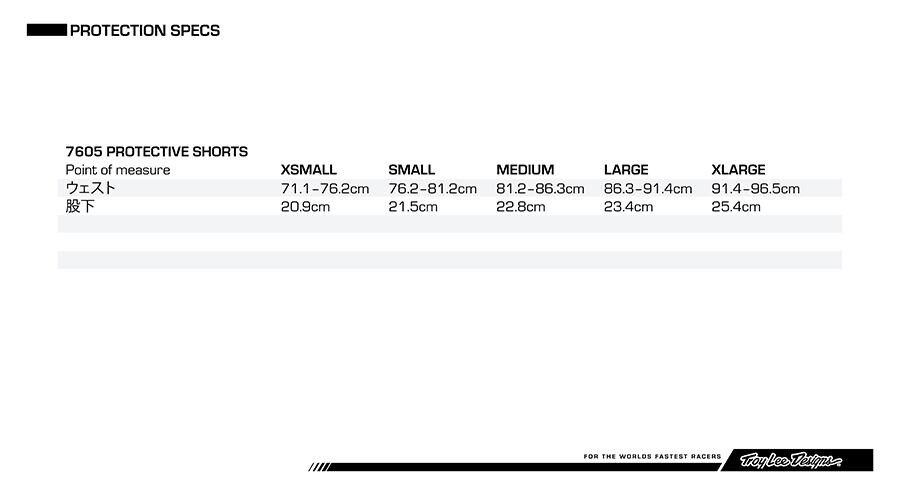The width and height of the screenshot is (900, 491).
Task: Click the MEDIUM column header
Action: coord(525,170)
